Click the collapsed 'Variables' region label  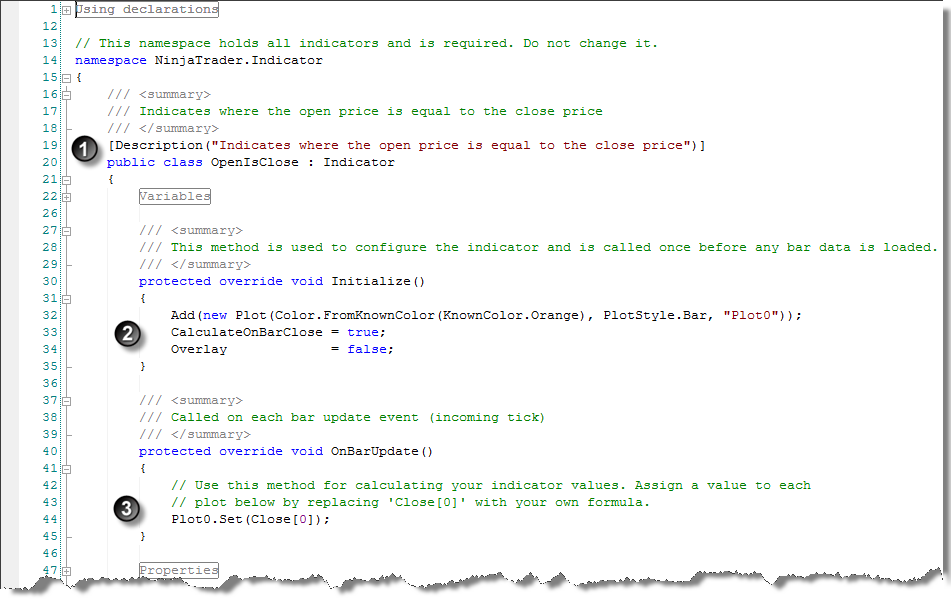(175, 196)
